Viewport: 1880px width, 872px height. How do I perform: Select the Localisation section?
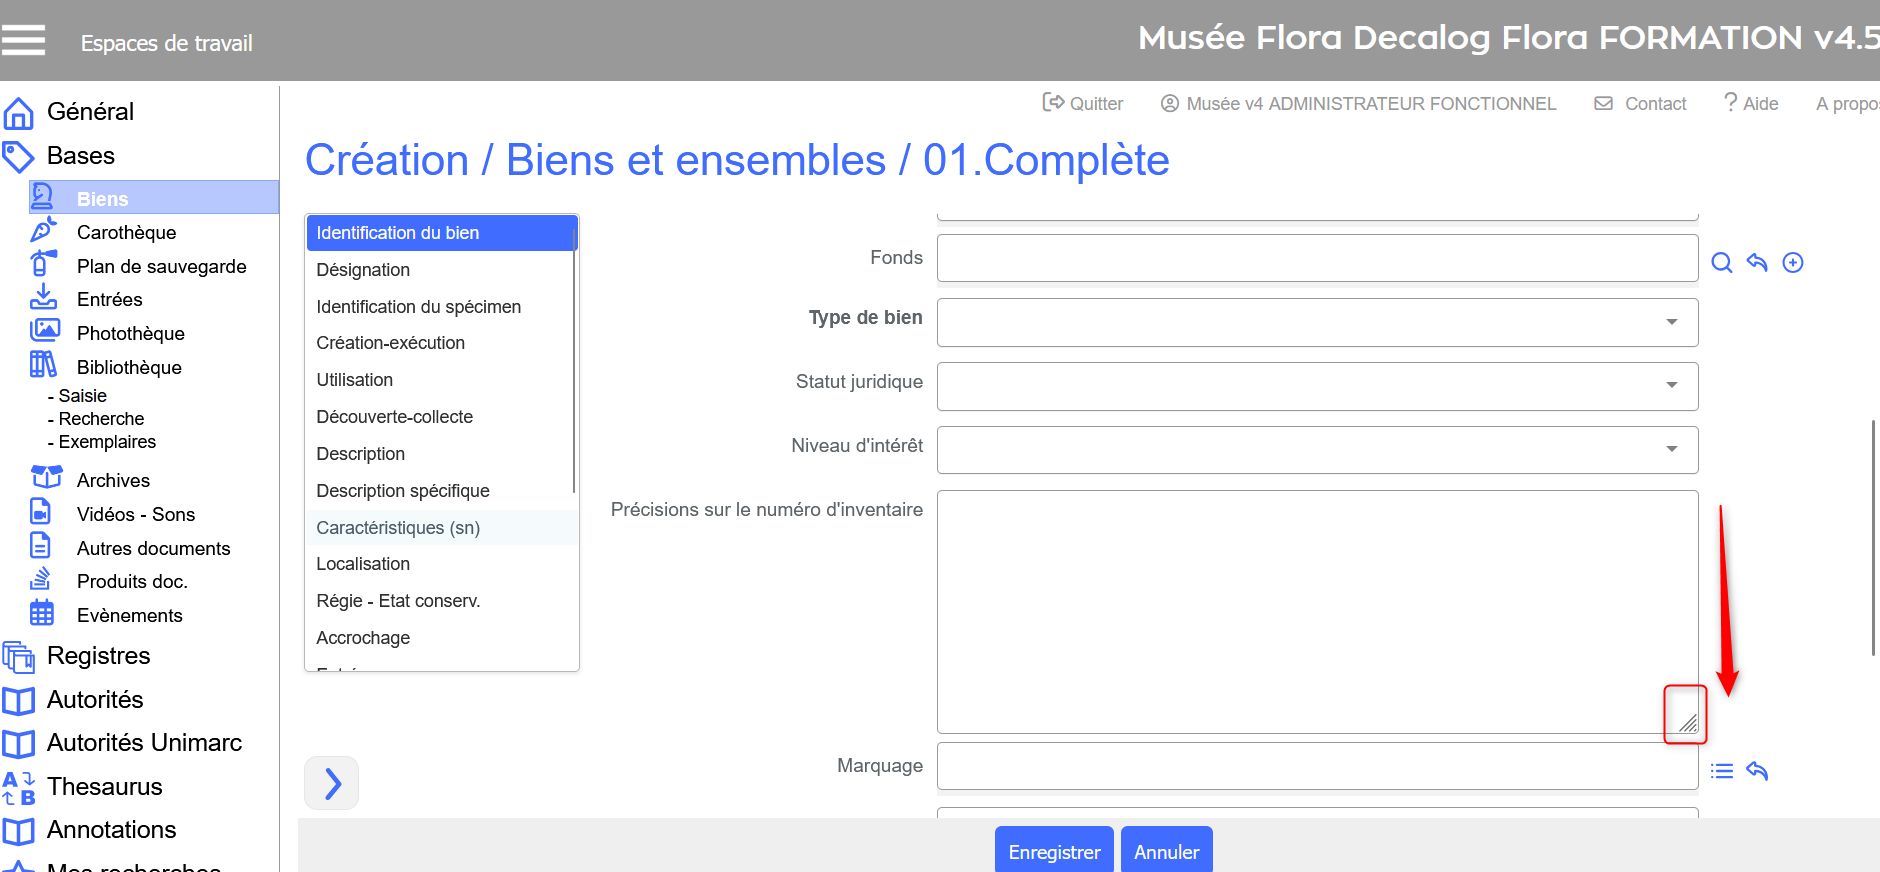[x=363, y=564]
